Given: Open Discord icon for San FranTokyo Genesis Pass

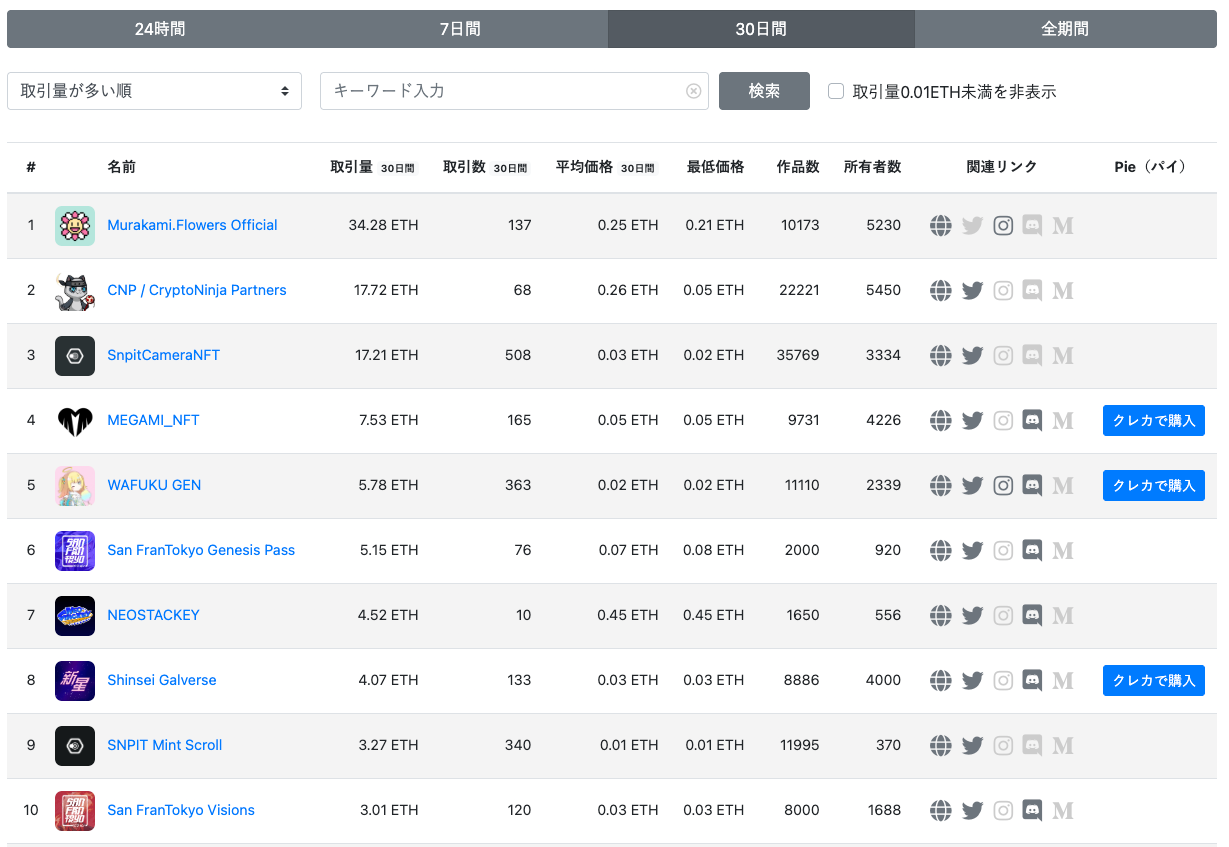Looking at the screenshot, I should [x=1033, y=550].
